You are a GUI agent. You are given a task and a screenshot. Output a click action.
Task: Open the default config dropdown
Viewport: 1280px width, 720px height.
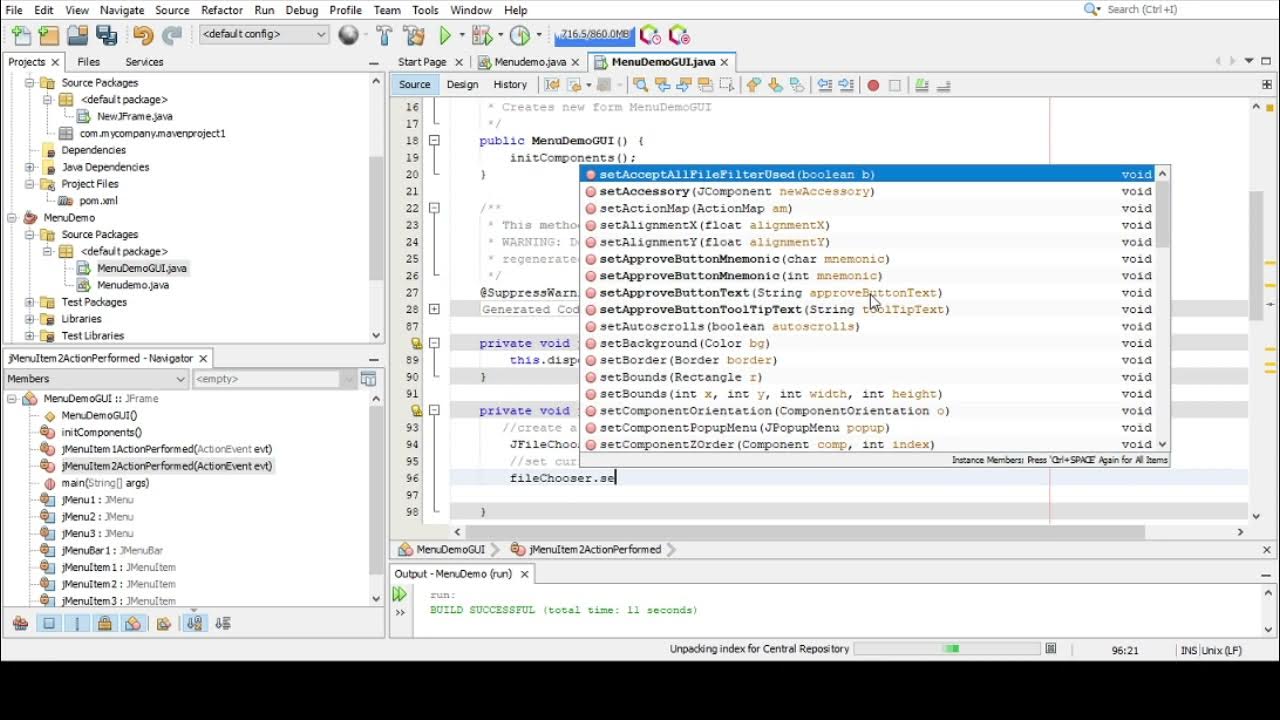(264, 34)
